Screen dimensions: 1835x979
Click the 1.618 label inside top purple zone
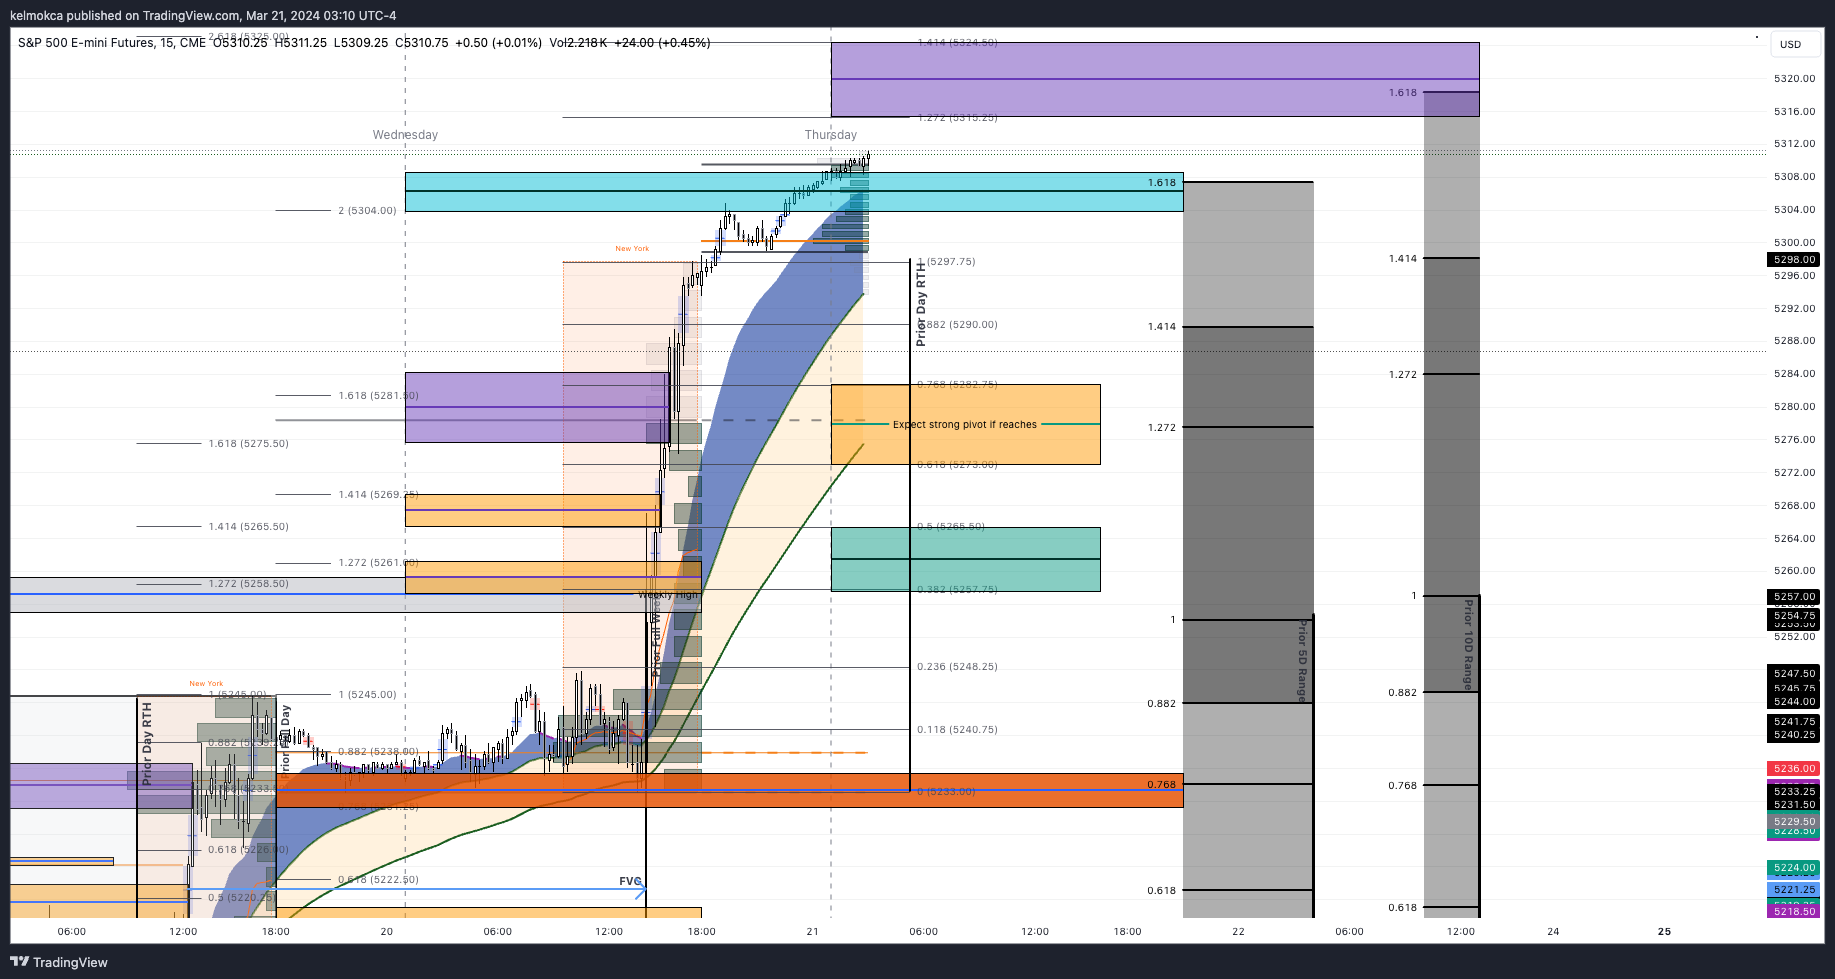(x=1402, y=93)
